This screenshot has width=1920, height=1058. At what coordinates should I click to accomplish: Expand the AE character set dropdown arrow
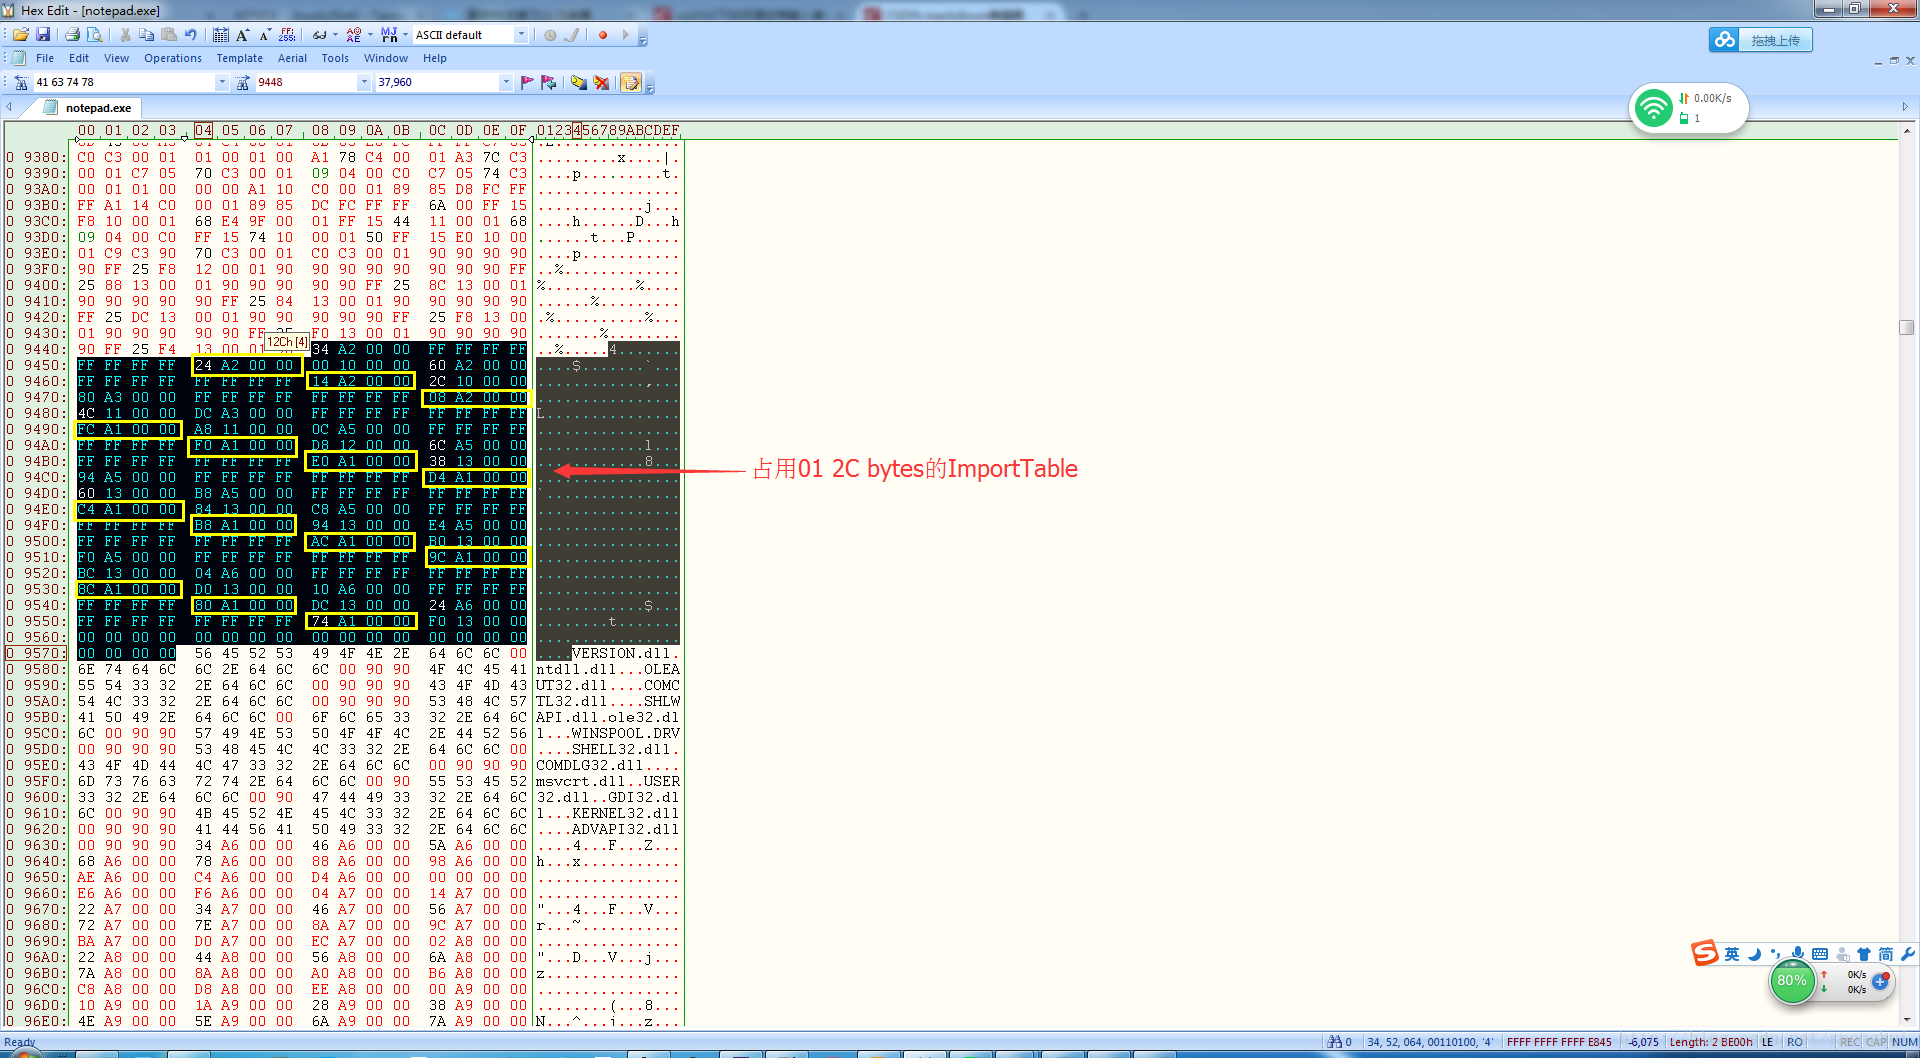pos(370,35)
